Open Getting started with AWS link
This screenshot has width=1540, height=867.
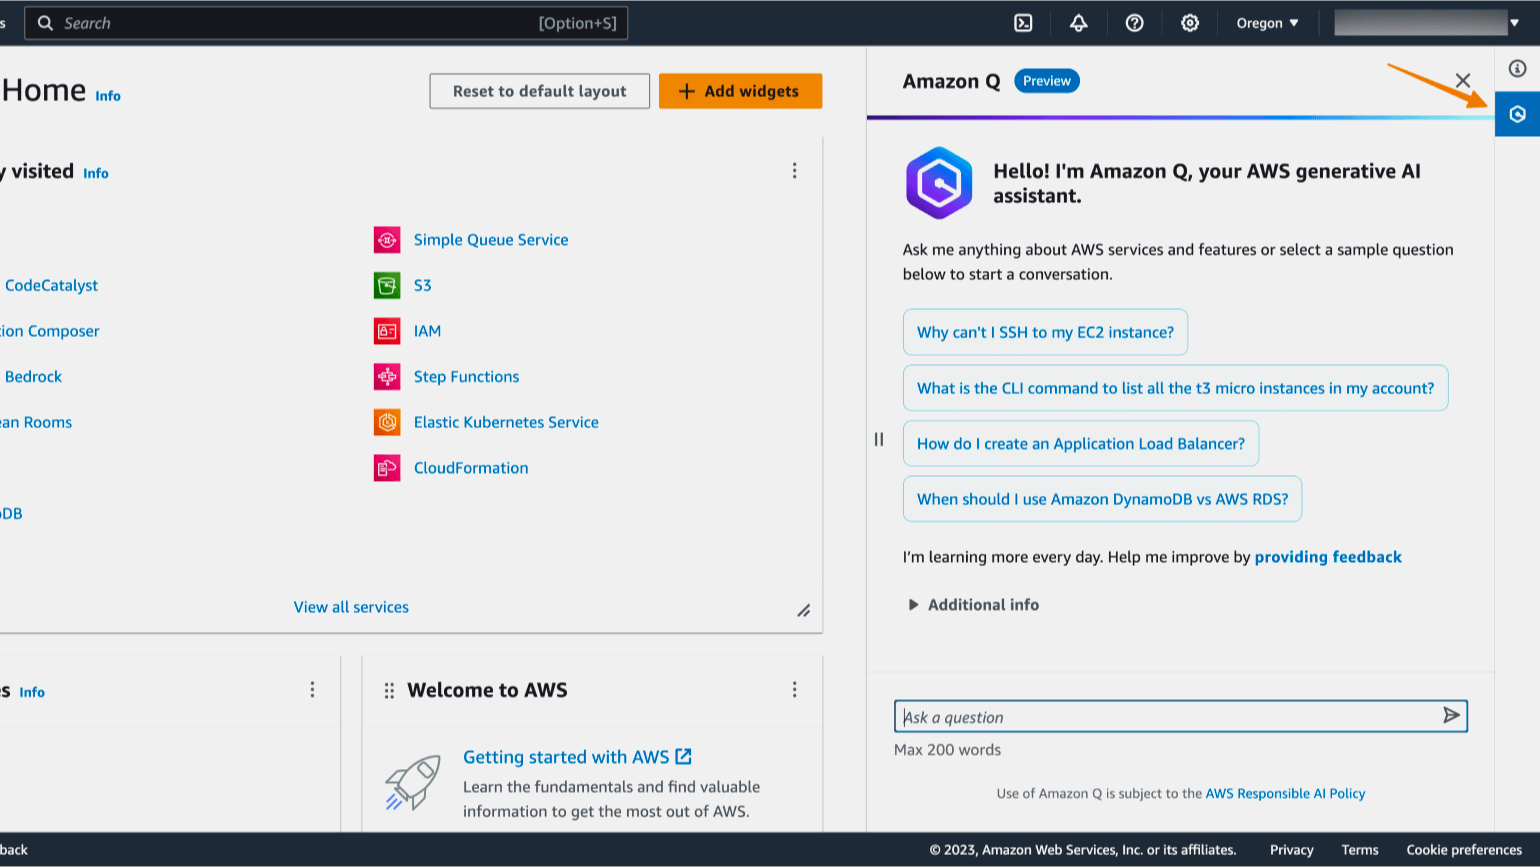point(577,757)
